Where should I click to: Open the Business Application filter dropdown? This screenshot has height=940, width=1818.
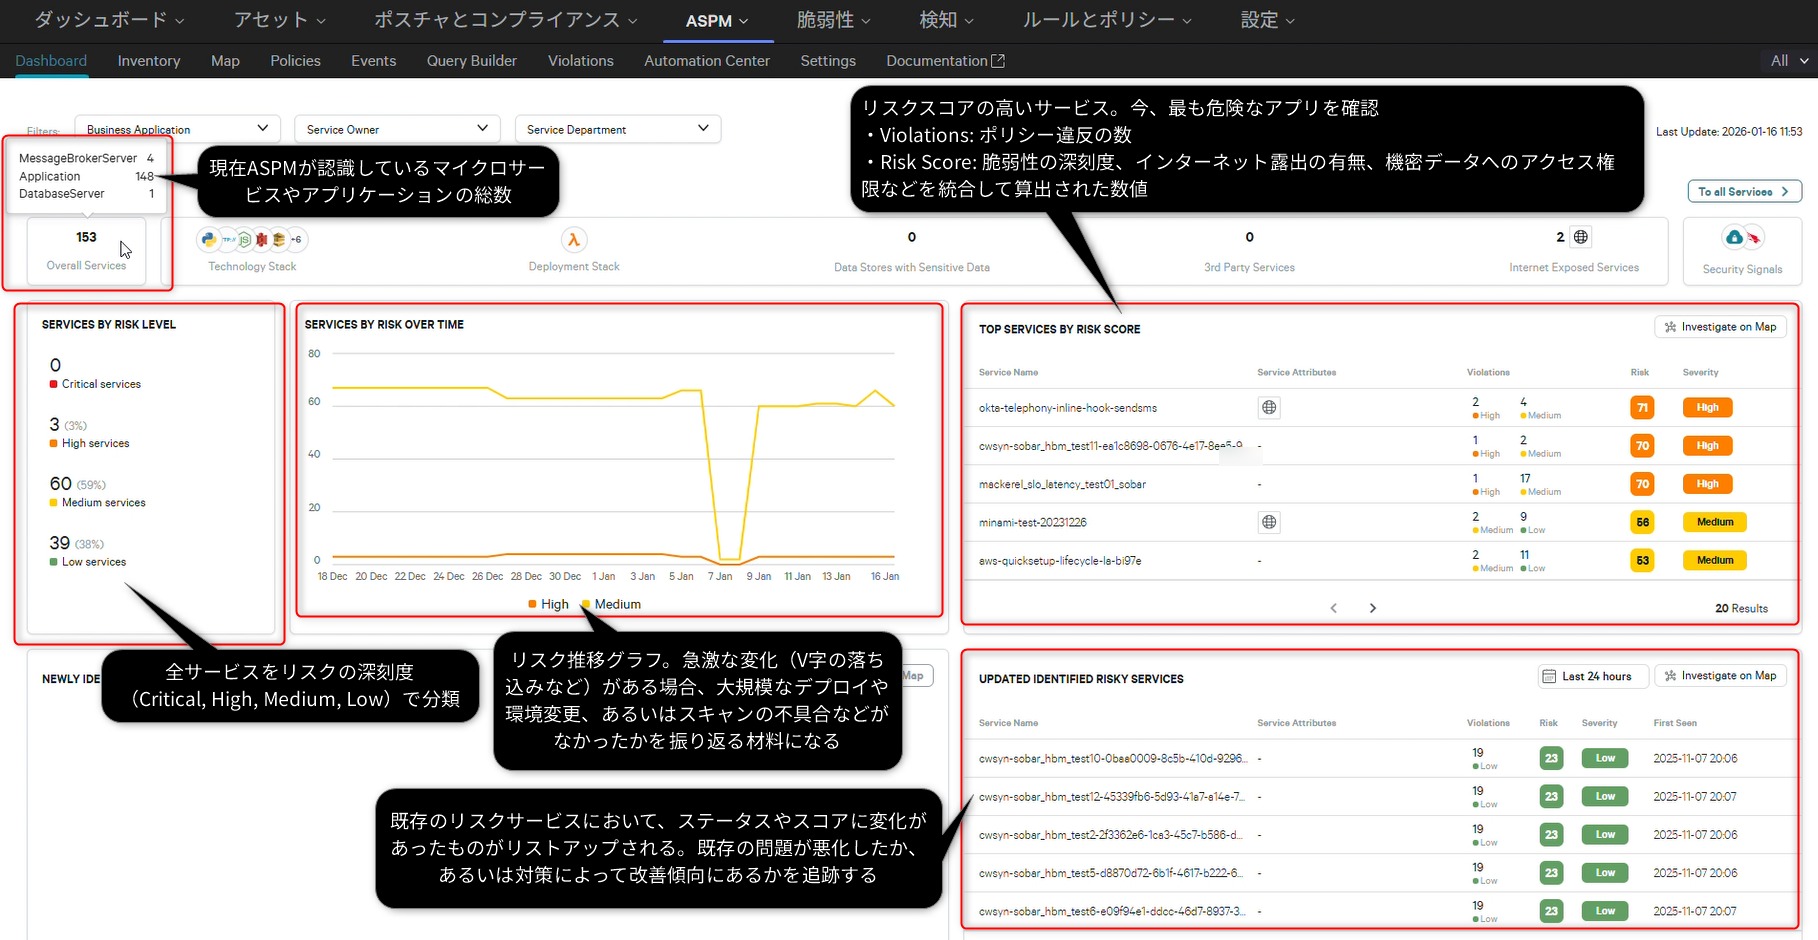click(177, 129)
